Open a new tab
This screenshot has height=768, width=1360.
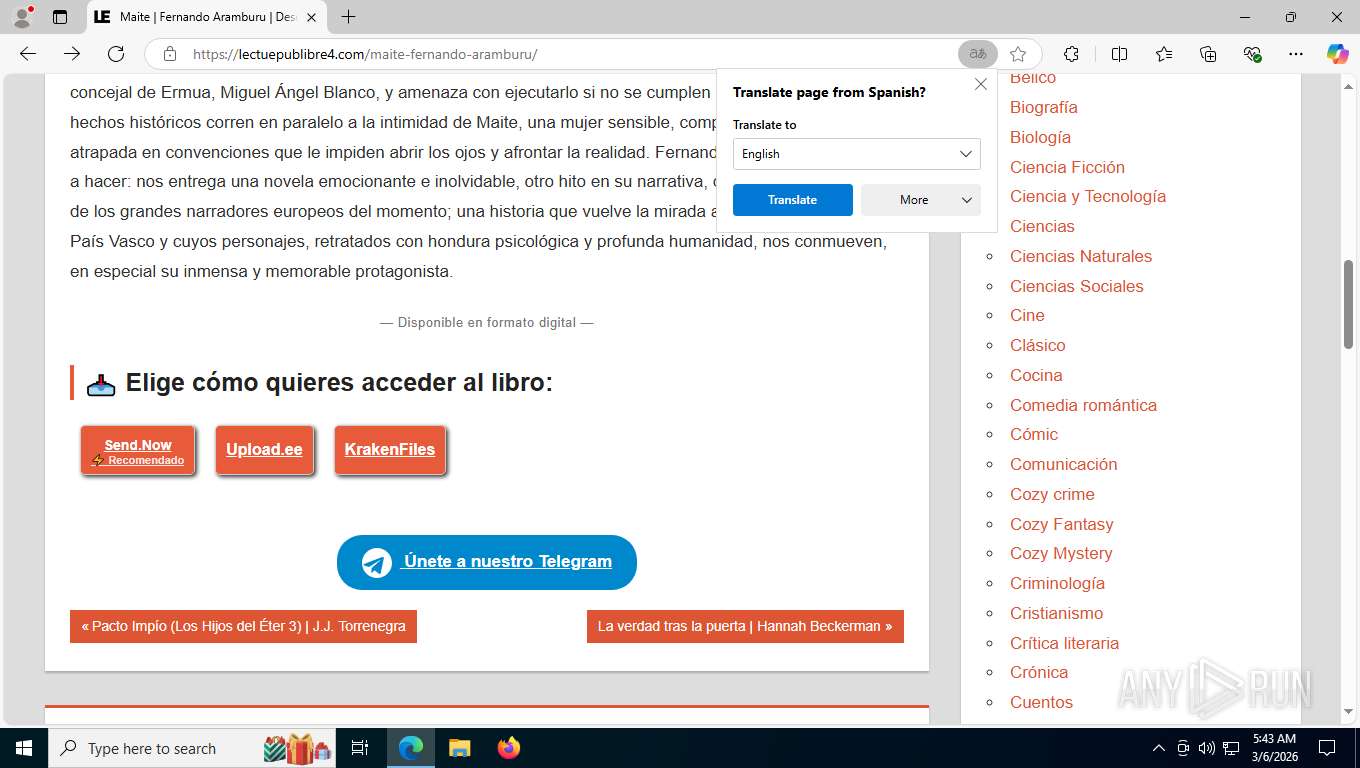coord(348,17)
